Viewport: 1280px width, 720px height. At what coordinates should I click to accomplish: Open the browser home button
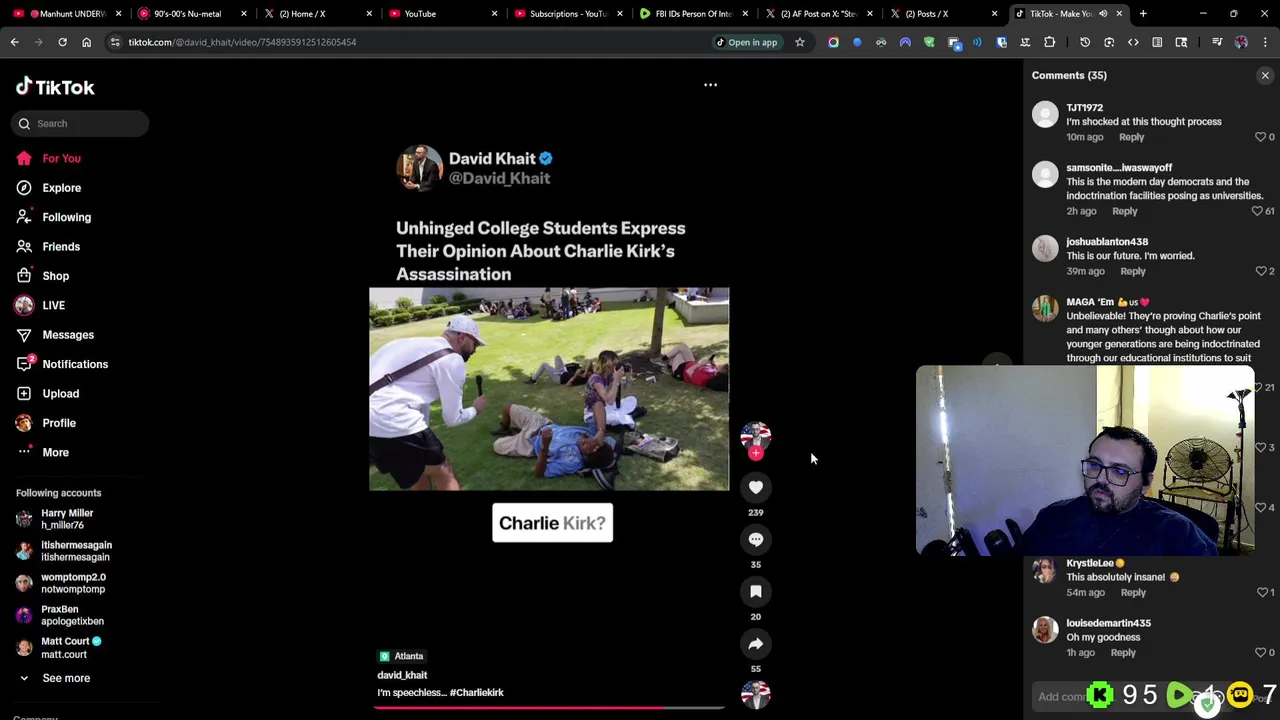(x=86, y=42)
